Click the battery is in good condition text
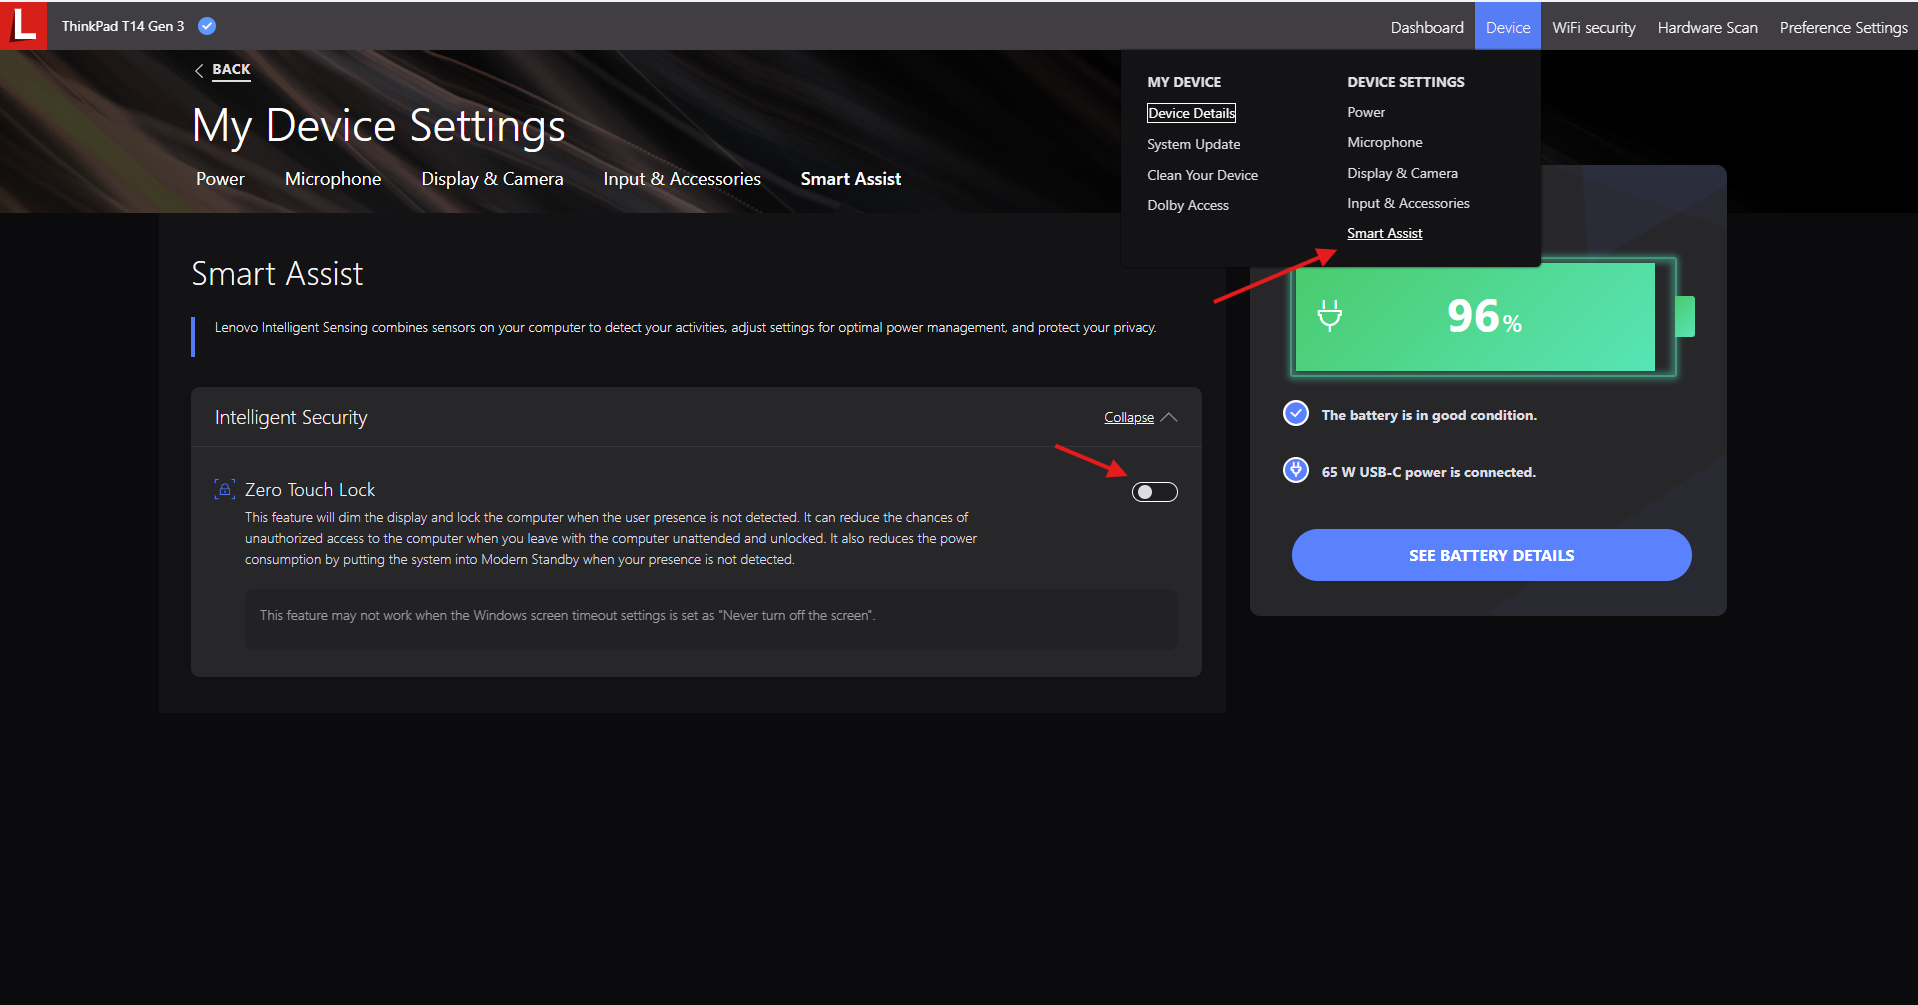Viewport: 1918px width, 1005px height. click(1429, 415)
